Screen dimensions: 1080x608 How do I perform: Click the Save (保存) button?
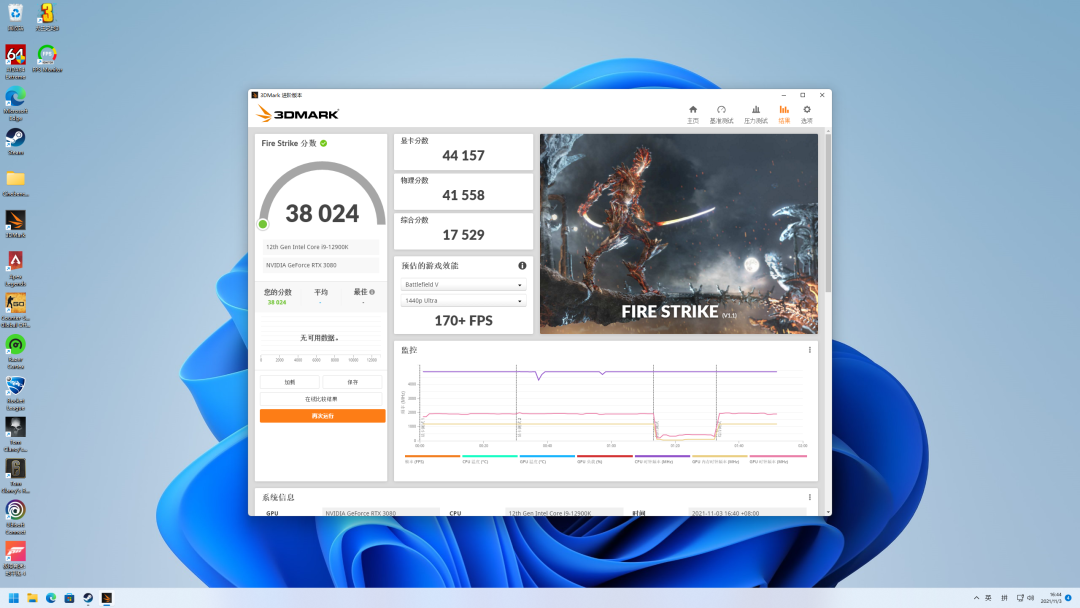tap(353, 382)
